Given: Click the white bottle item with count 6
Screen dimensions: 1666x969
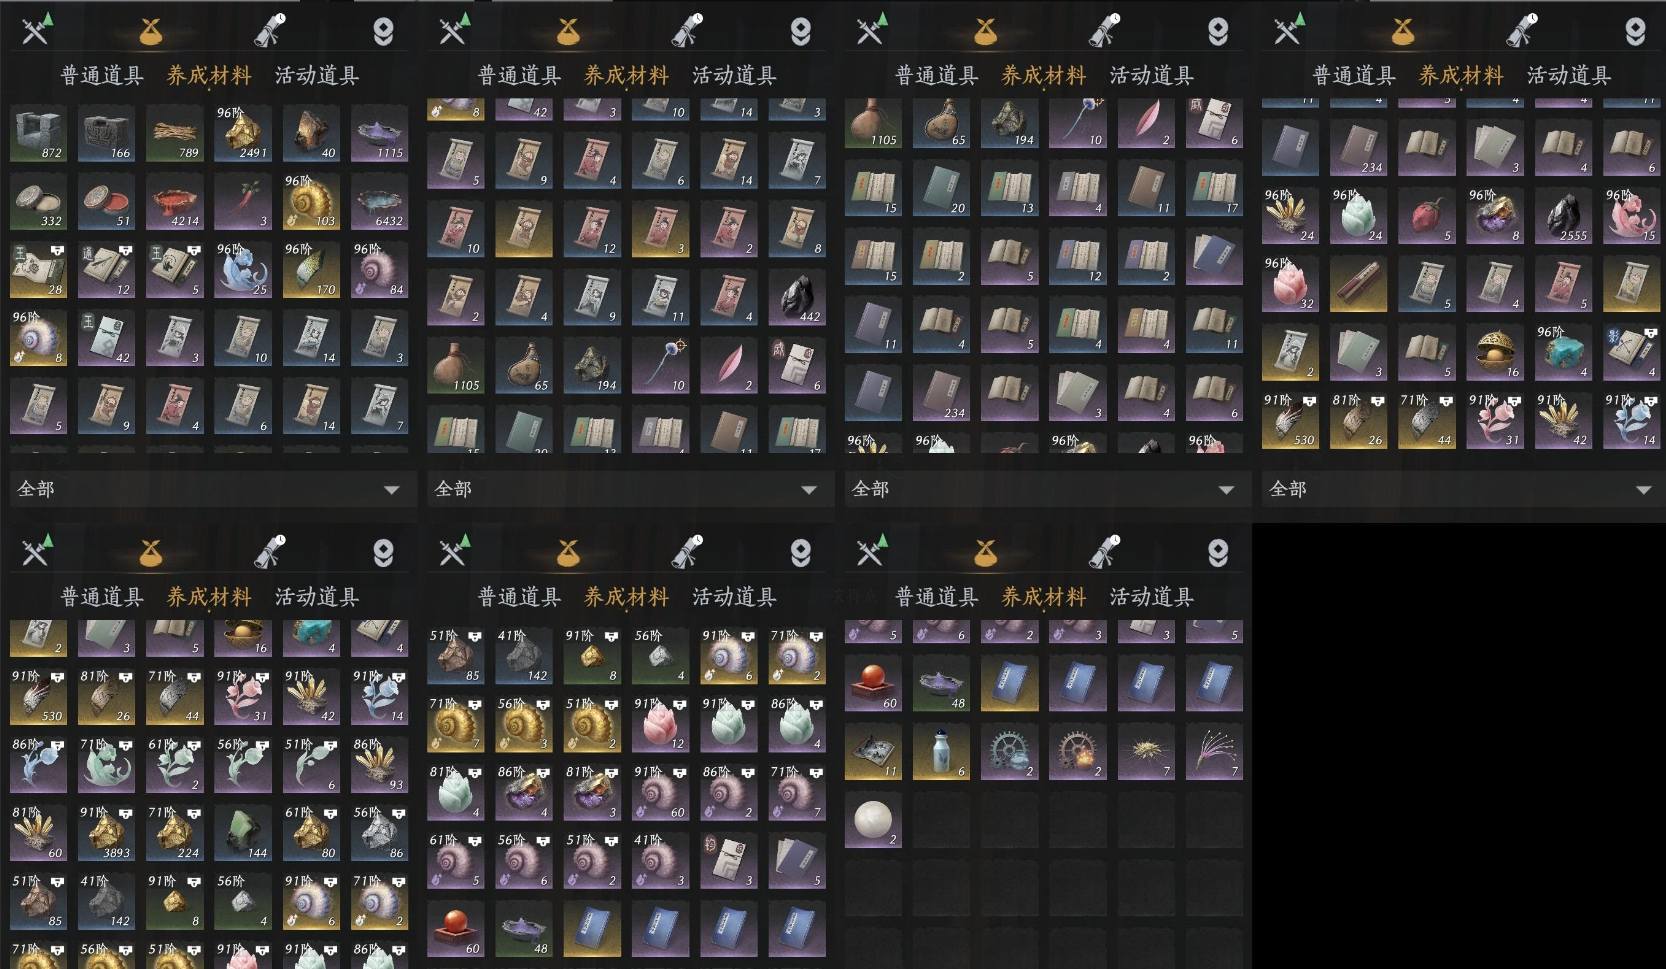Looking at the screenshot, I should (x=941, y=752).
